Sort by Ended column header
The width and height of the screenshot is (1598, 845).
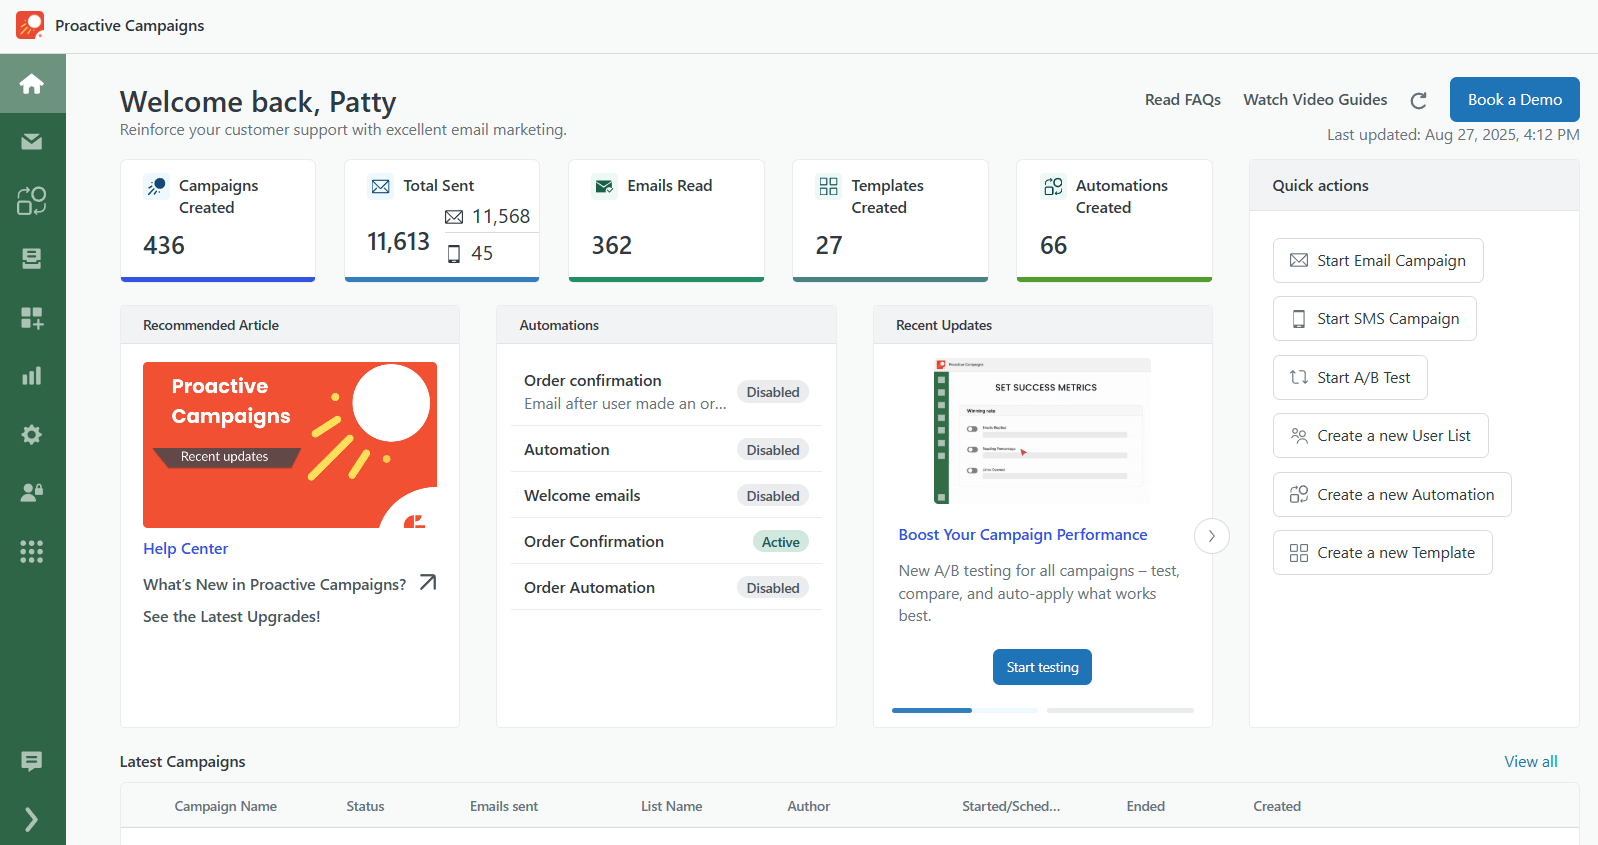1145,806
